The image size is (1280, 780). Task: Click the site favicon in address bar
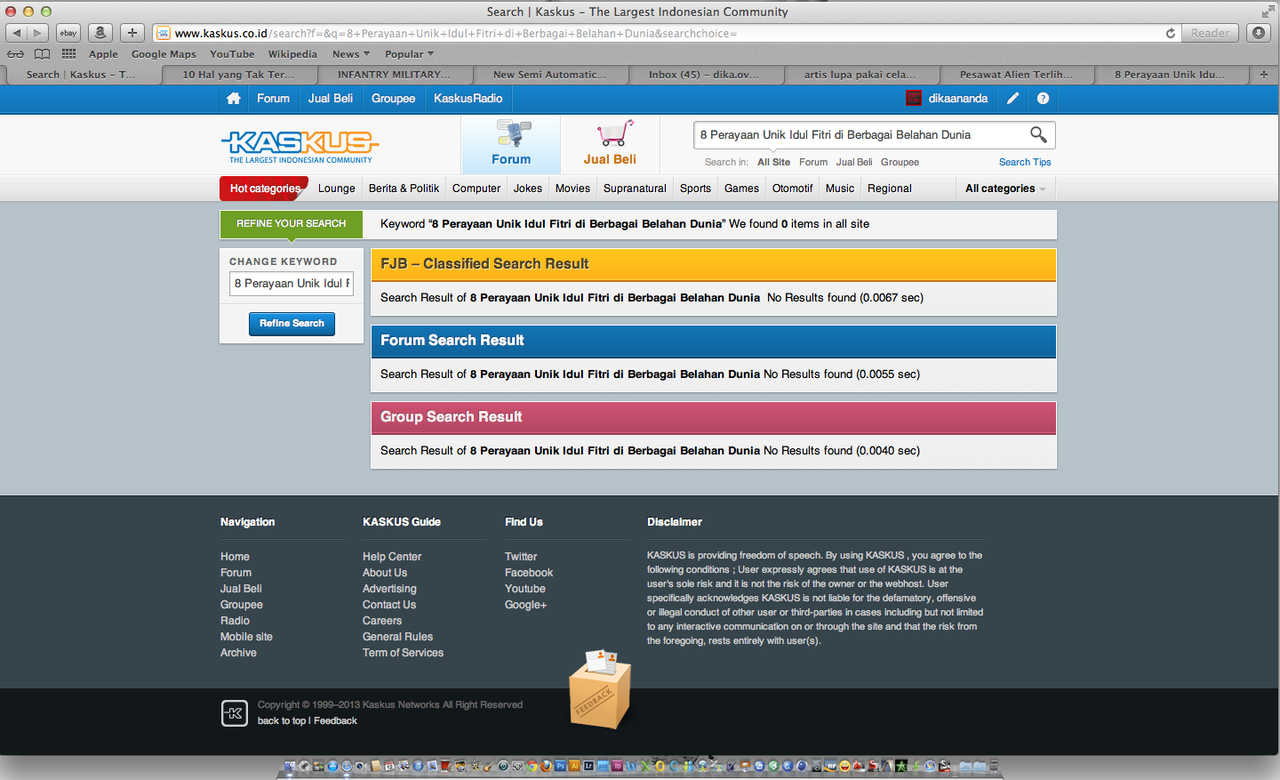(163, 33)
